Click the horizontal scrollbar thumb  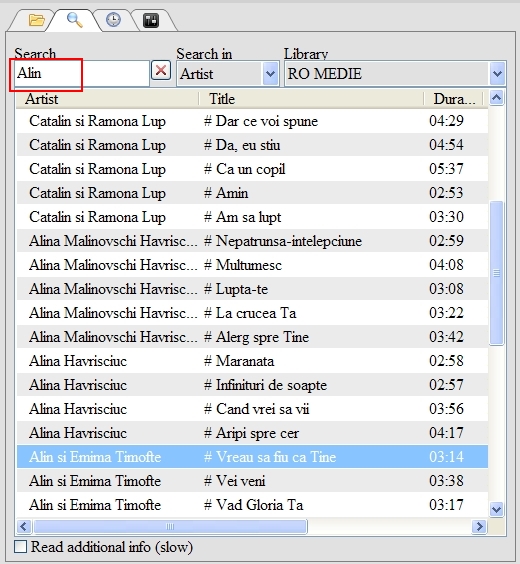click(170, 527)
